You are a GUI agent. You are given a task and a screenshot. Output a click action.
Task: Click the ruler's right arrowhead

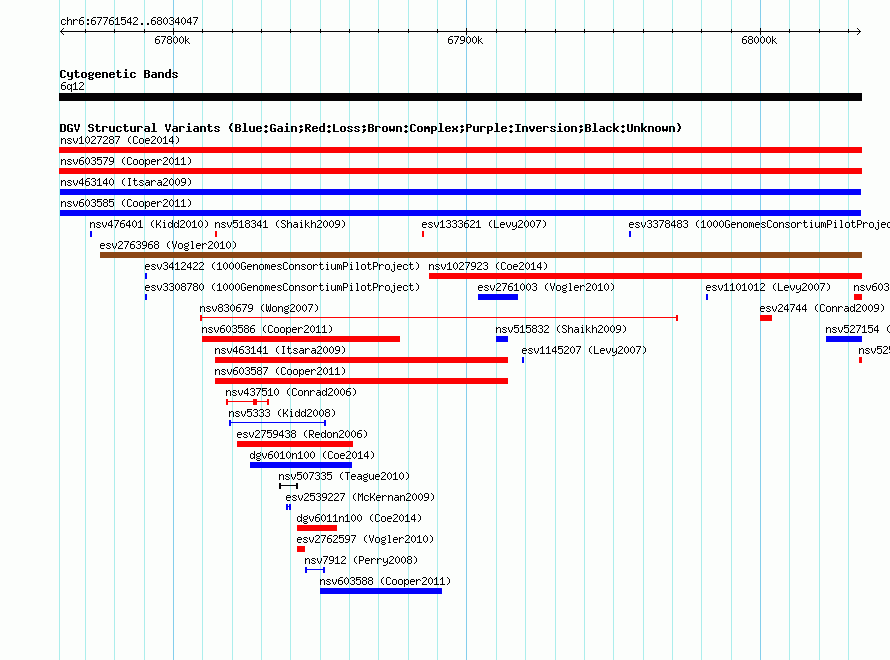[x=858, y=31]
